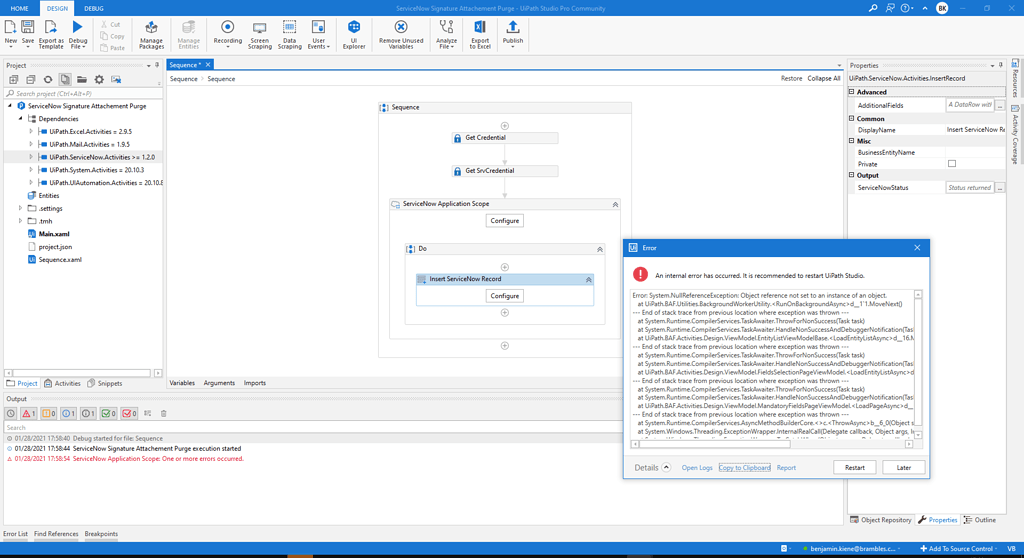Toggle trace messages filter in Output
This screenshot has height=558, width=1024.
point(88,414)
